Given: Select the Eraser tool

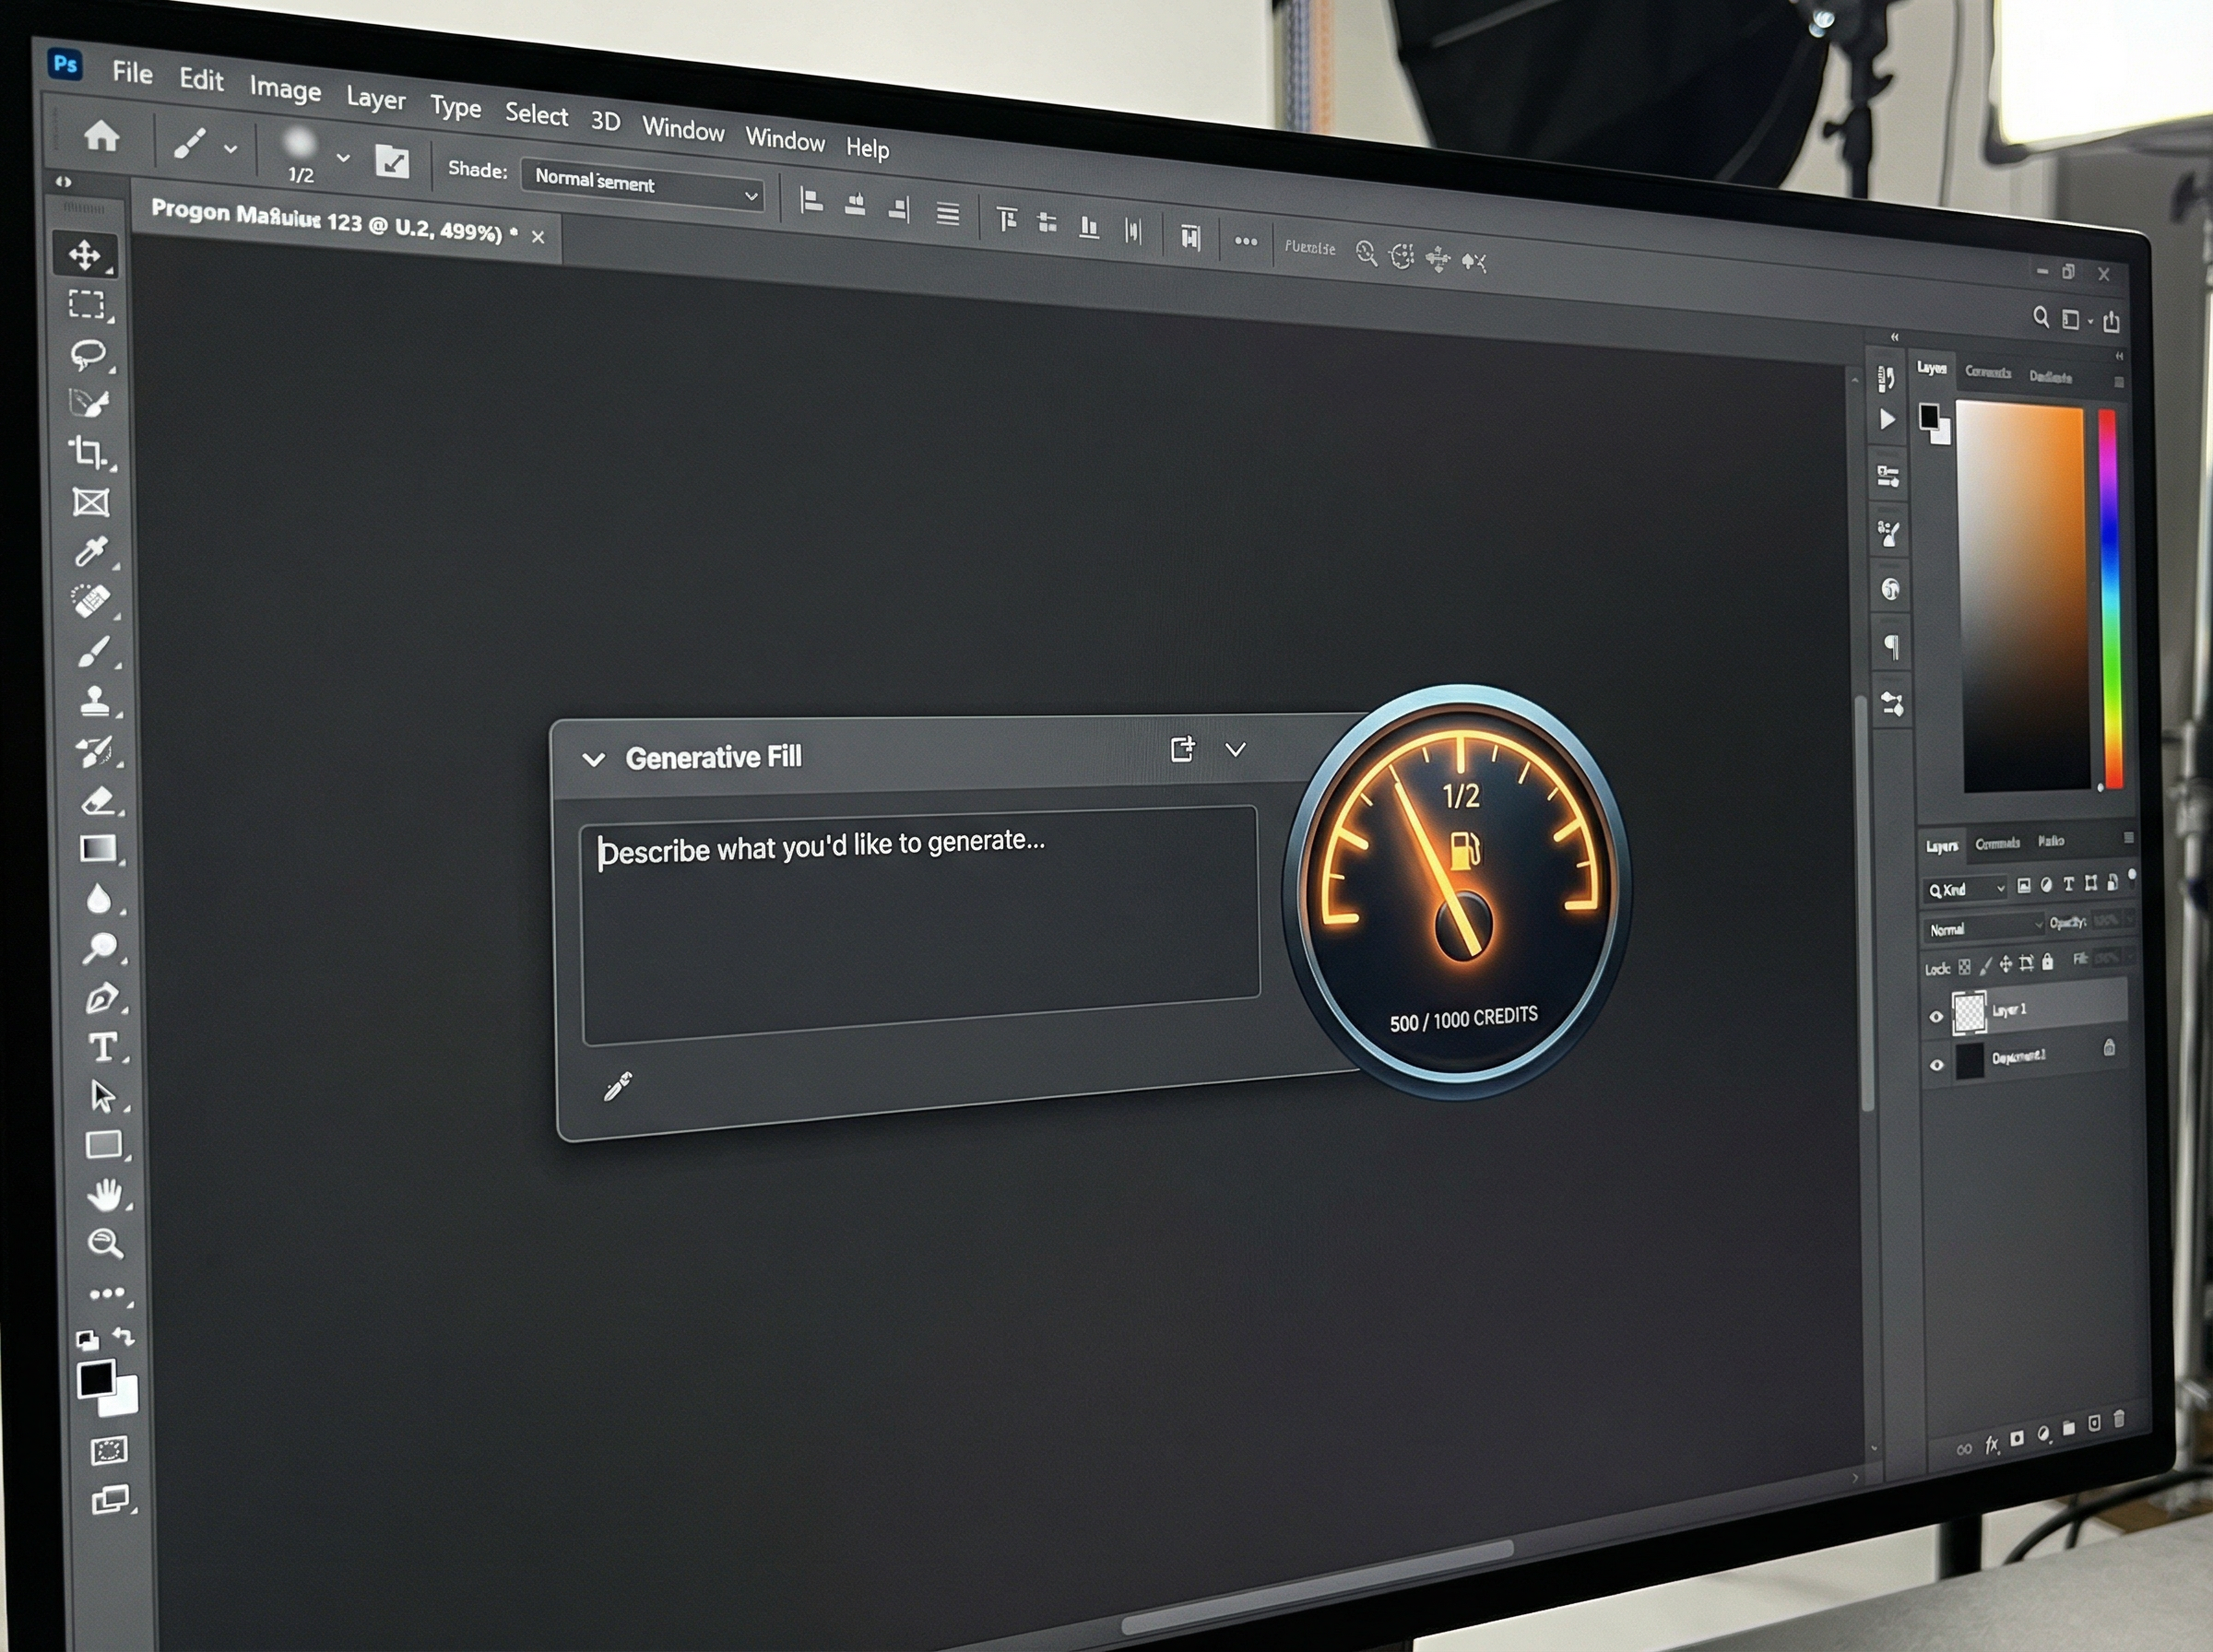Looking at the screenshot, I should 98,800.
